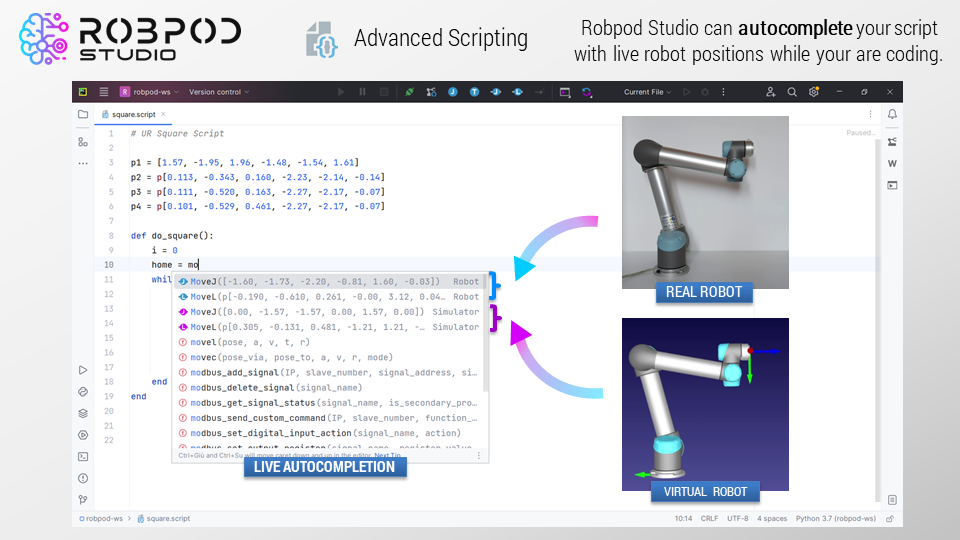The height and width of the screenshot is (540, 960).
Task: Click the green robot connect icon
Action: (410, 92)
